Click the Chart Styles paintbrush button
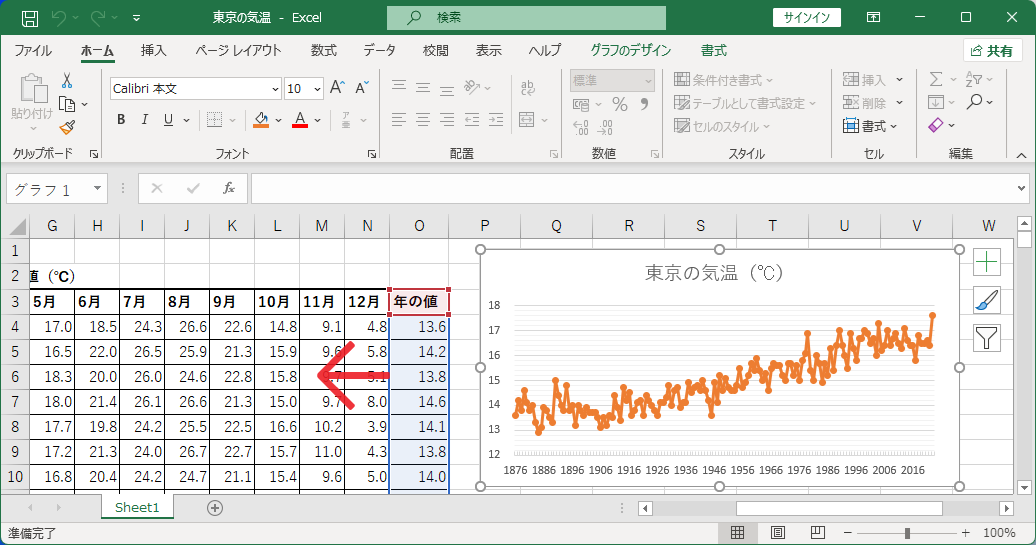 tap(986, 301)
